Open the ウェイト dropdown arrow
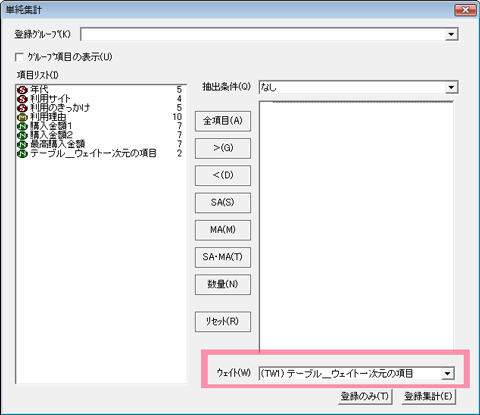The width and height of the screenshot is (480, 415). [447, 373]
